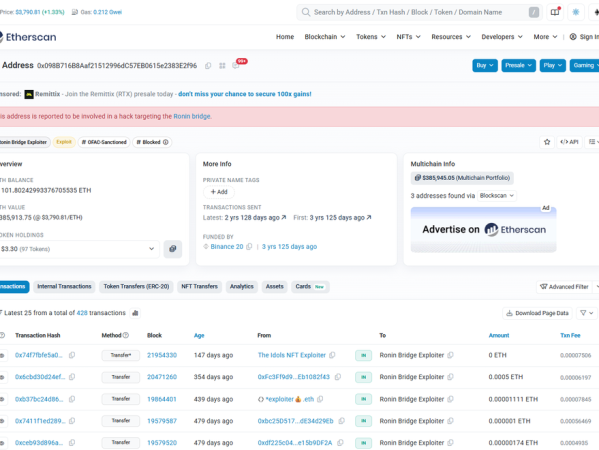Open the news book icon in top bar
Image resolution: width=599 pixels, height=450 pixels.
[x=555, y=12]
